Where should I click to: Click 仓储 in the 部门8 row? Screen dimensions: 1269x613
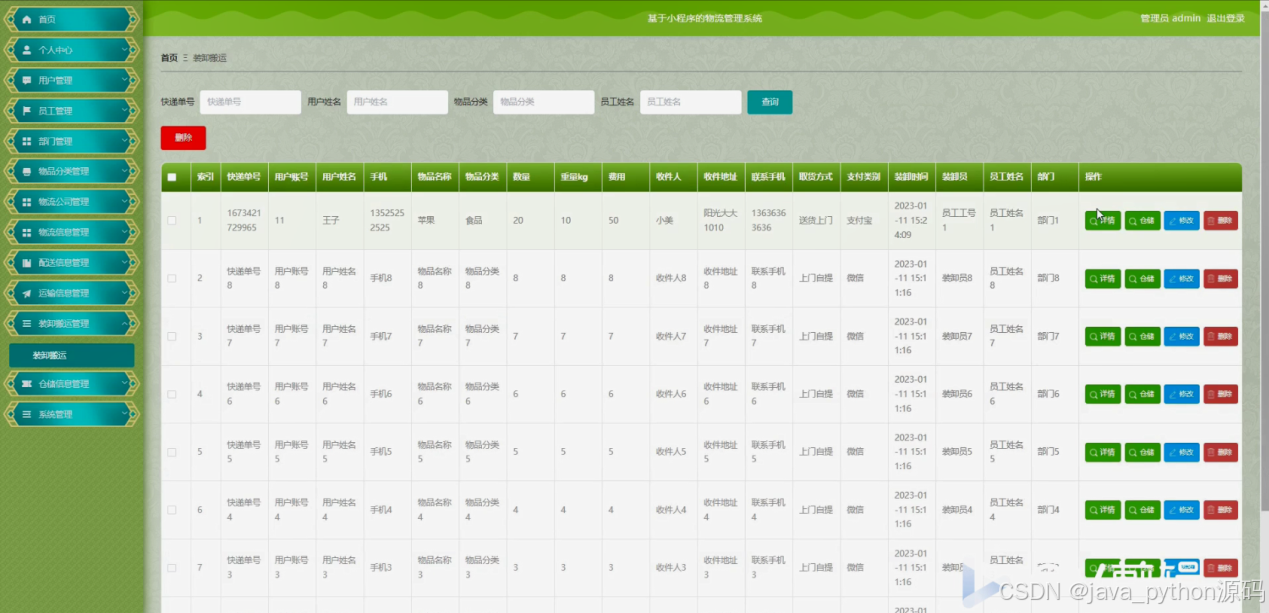tap(1142, 279)
